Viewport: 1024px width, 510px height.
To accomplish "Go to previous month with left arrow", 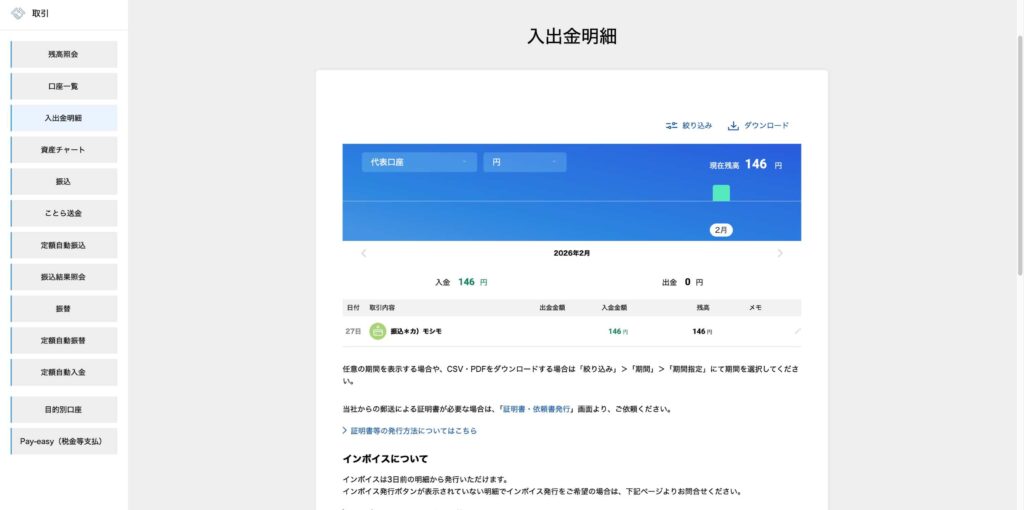I will point(363,253).
